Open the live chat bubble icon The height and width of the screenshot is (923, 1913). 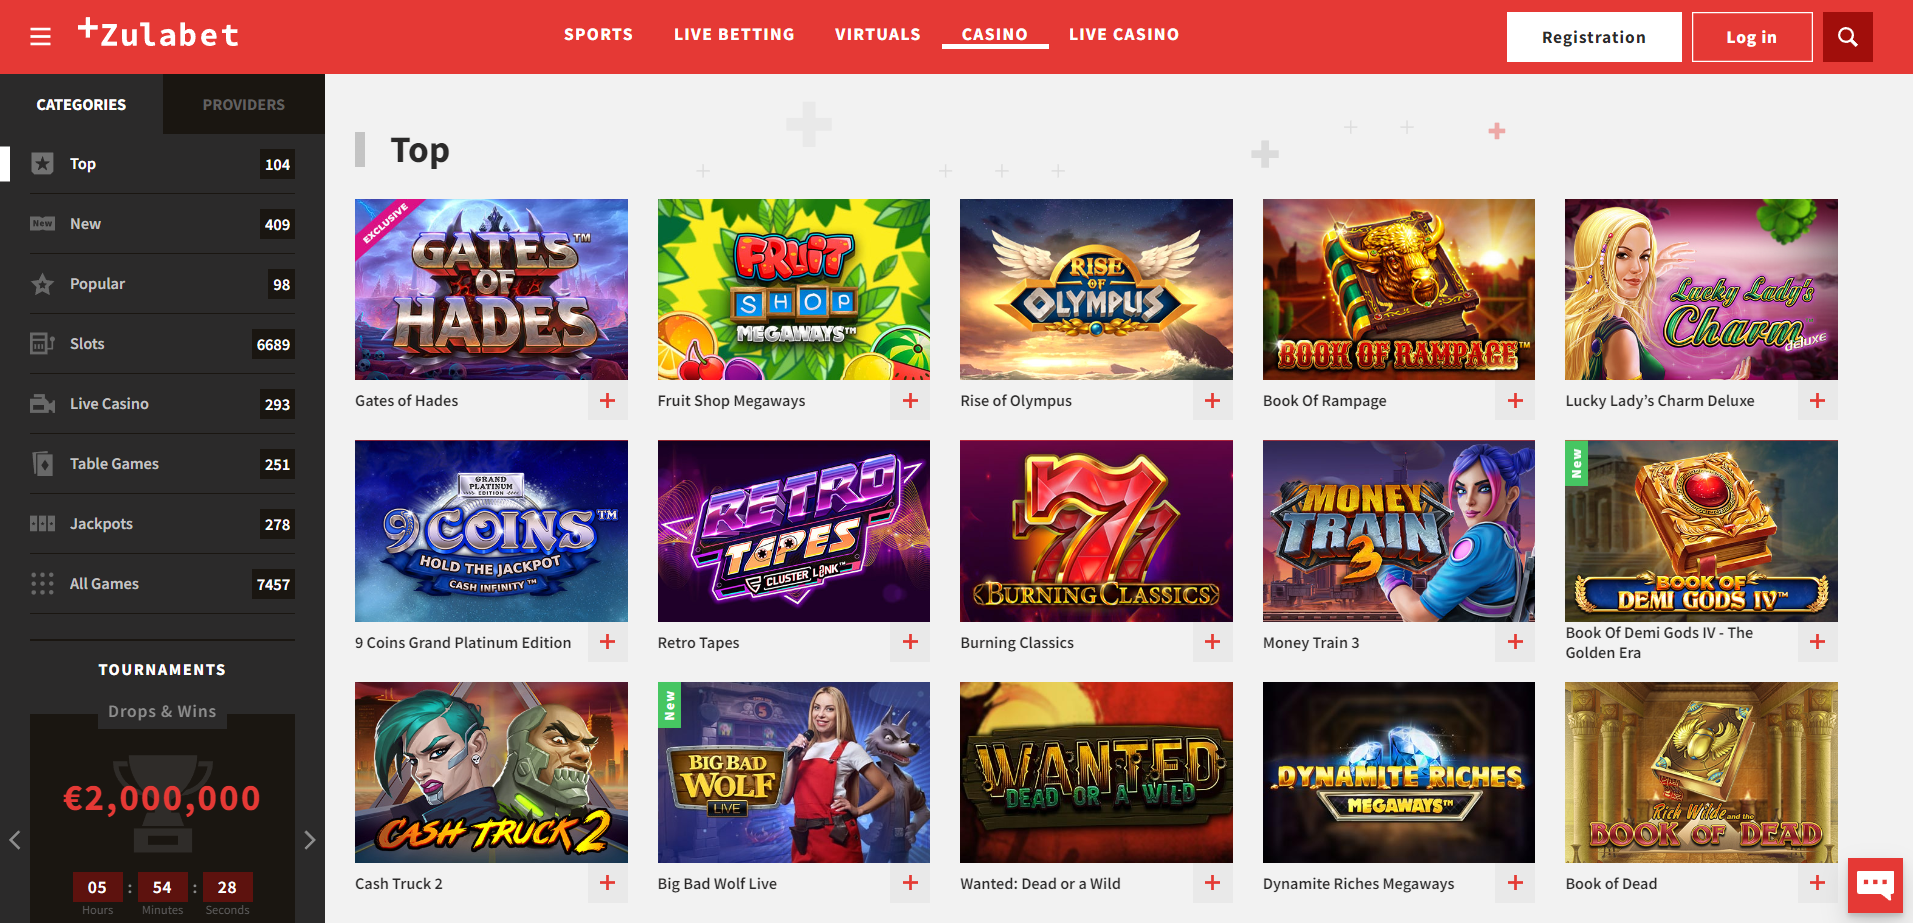[x=1874, y=885]
